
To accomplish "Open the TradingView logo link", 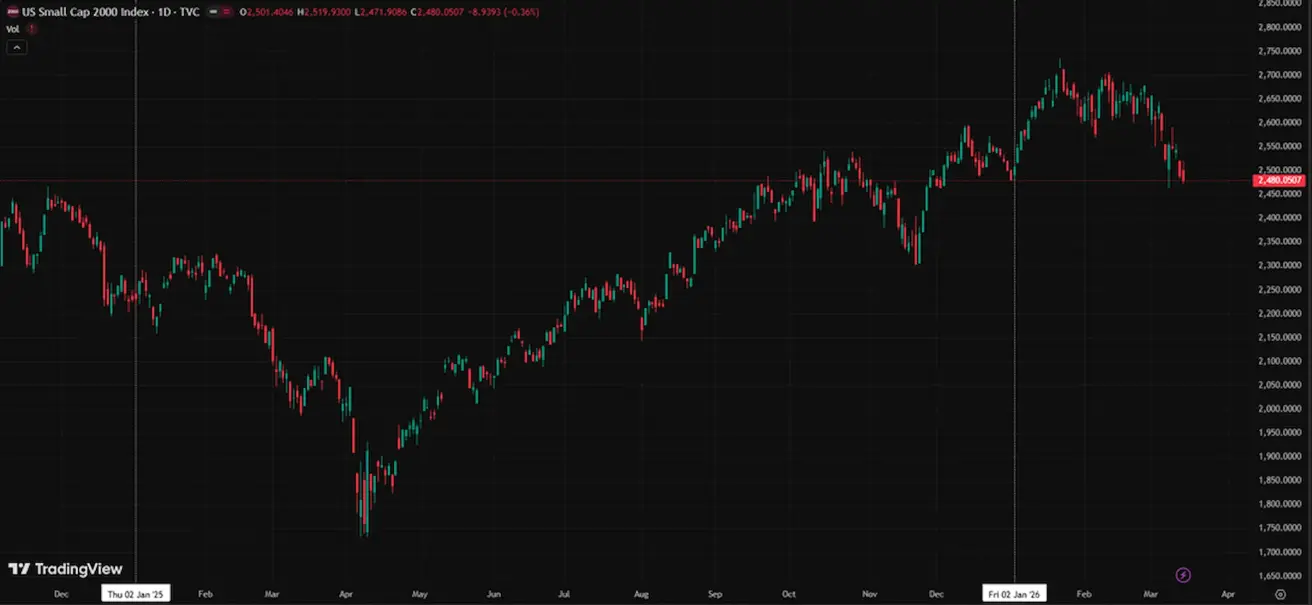I will click(x=65, y=569).
